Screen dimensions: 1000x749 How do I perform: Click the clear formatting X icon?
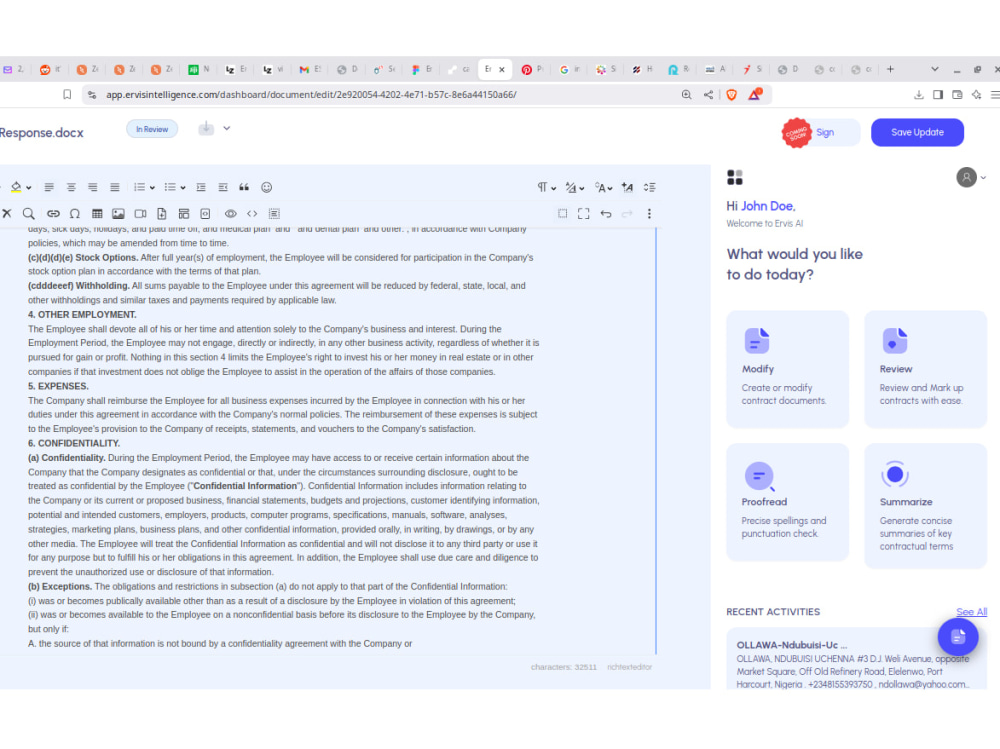click(x=7, y=213)
